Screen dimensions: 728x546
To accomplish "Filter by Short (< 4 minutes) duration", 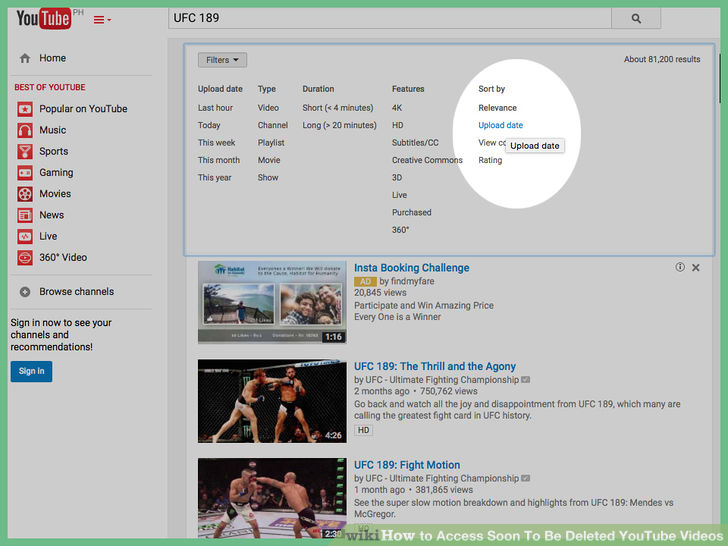I will point(338,108).
